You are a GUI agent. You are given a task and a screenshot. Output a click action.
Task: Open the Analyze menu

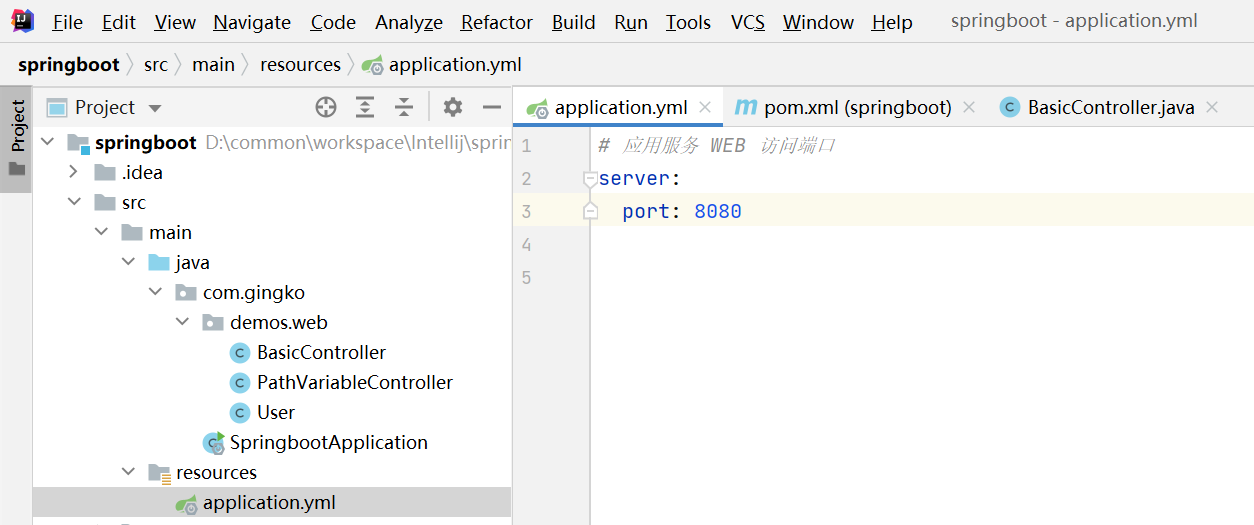pos(409,22)
